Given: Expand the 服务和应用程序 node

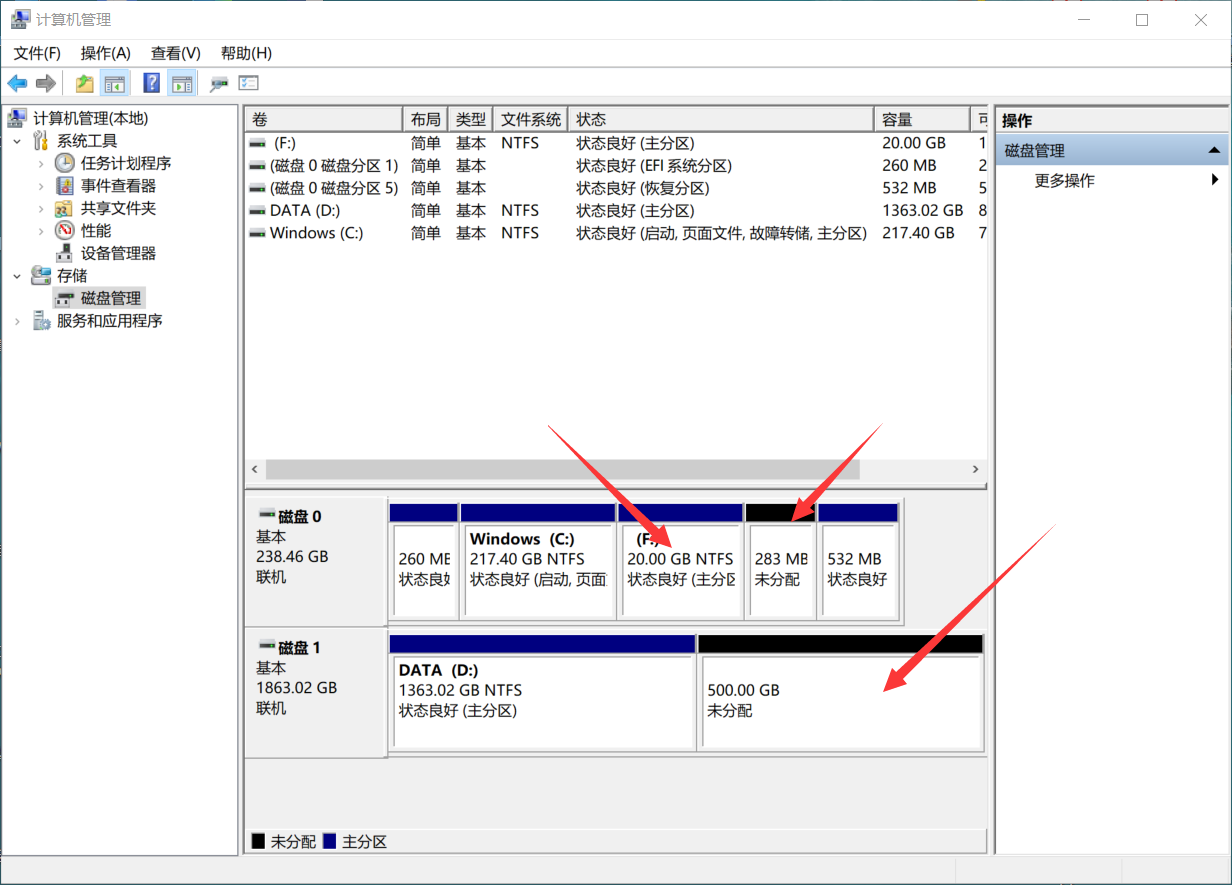Looking at the screenshot, I should pyautogui.click(x=17, y=321).
